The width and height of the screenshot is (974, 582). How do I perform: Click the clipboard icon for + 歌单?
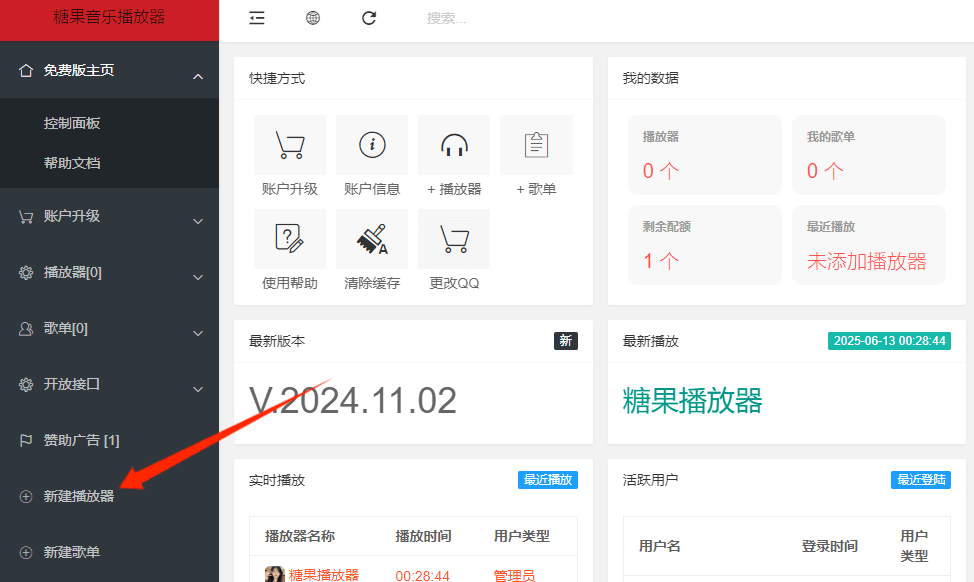tap(536, 146)
